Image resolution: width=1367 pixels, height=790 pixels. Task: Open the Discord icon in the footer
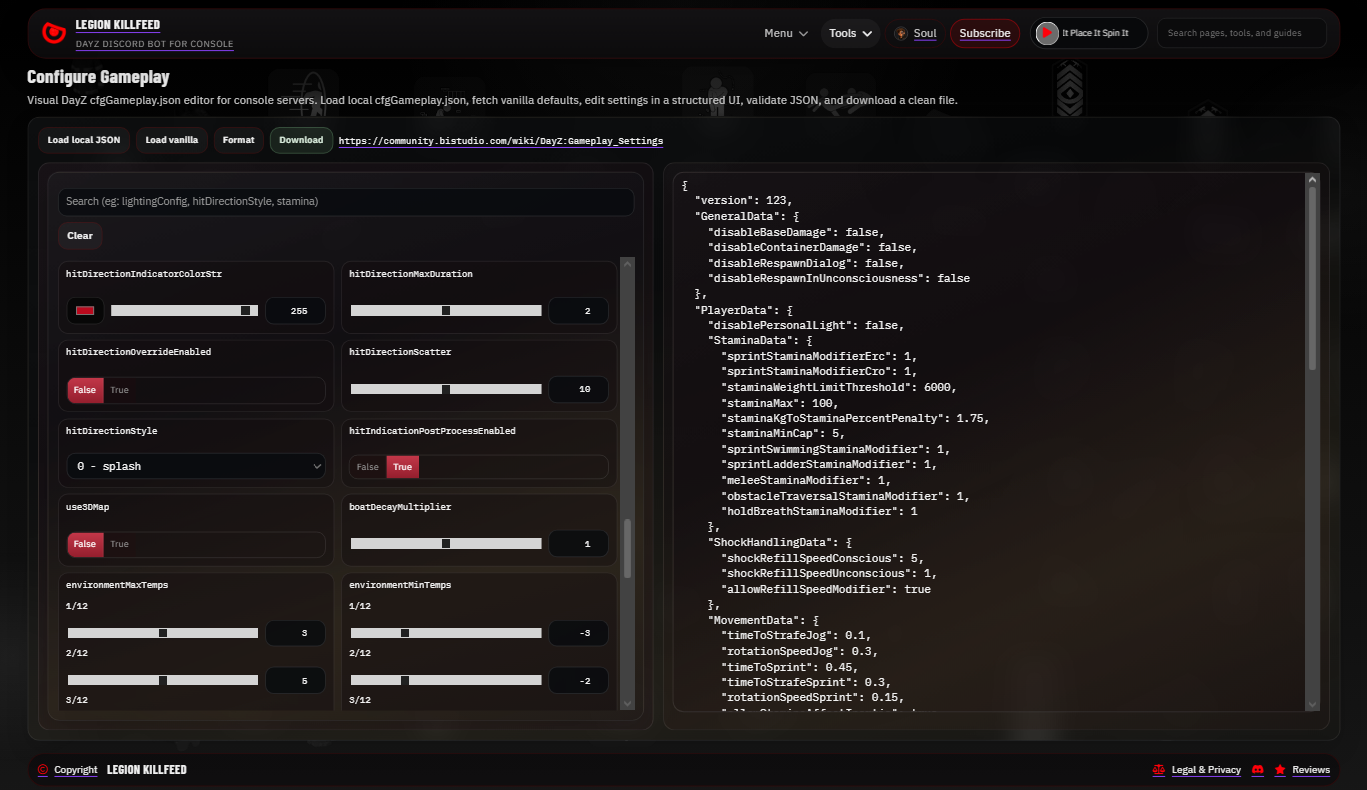(1258, 770)
